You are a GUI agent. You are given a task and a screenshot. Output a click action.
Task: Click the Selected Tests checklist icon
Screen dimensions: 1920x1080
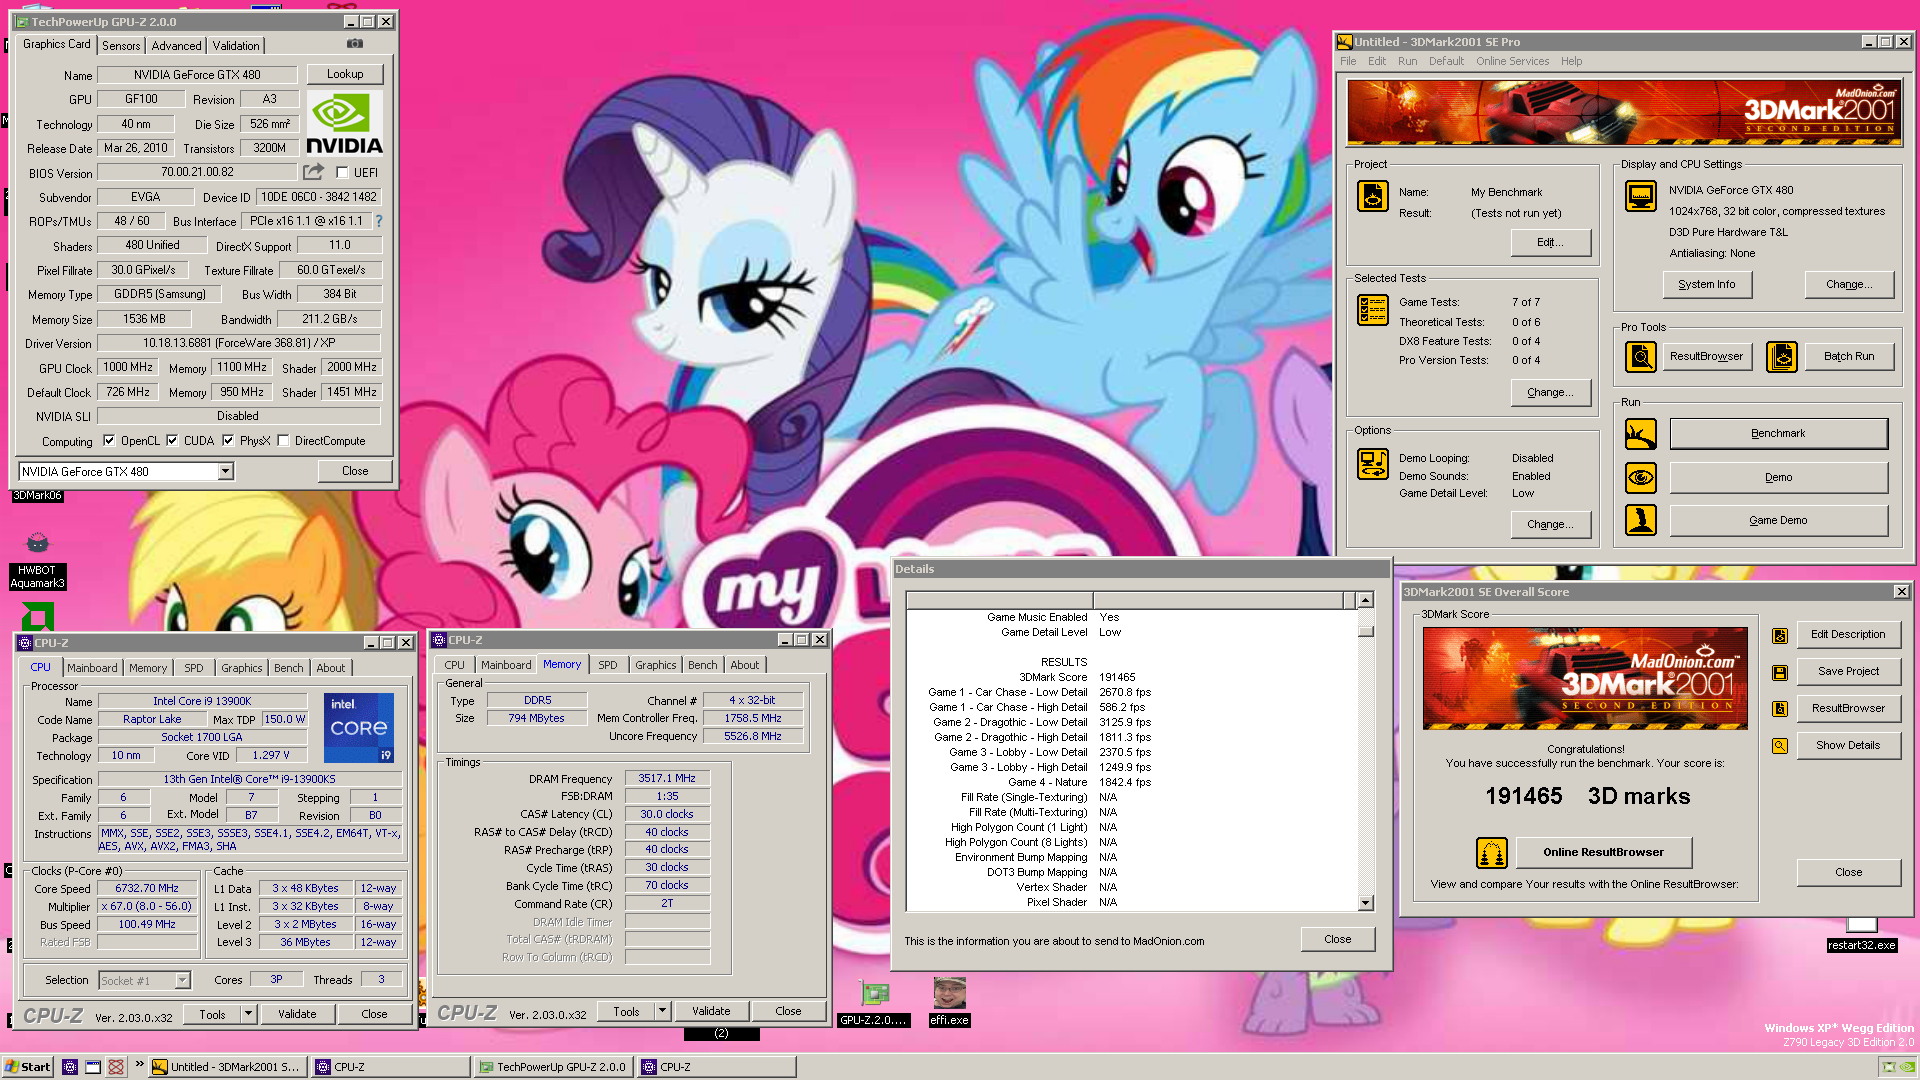(1373, 310)
